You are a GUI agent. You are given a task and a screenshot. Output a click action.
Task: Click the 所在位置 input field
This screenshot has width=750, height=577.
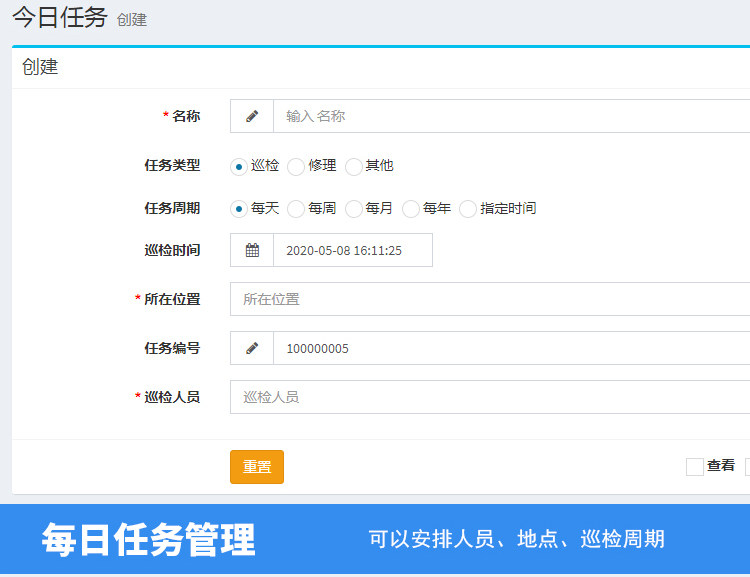(490, 299)
